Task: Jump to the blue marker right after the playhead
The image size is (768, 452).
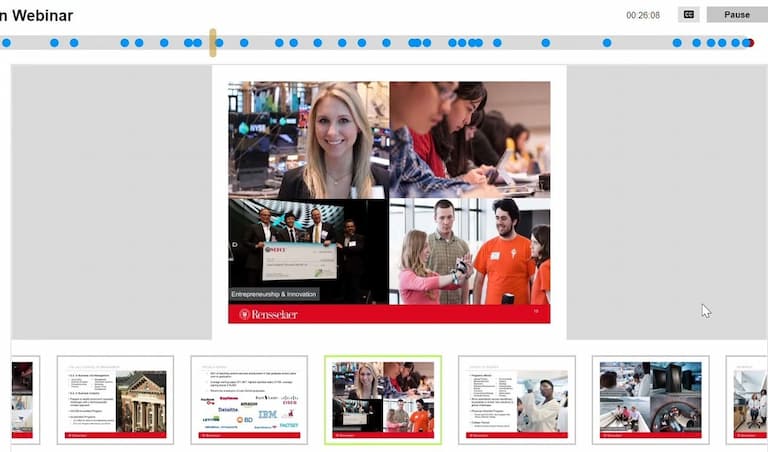Action: coord(219,43)
